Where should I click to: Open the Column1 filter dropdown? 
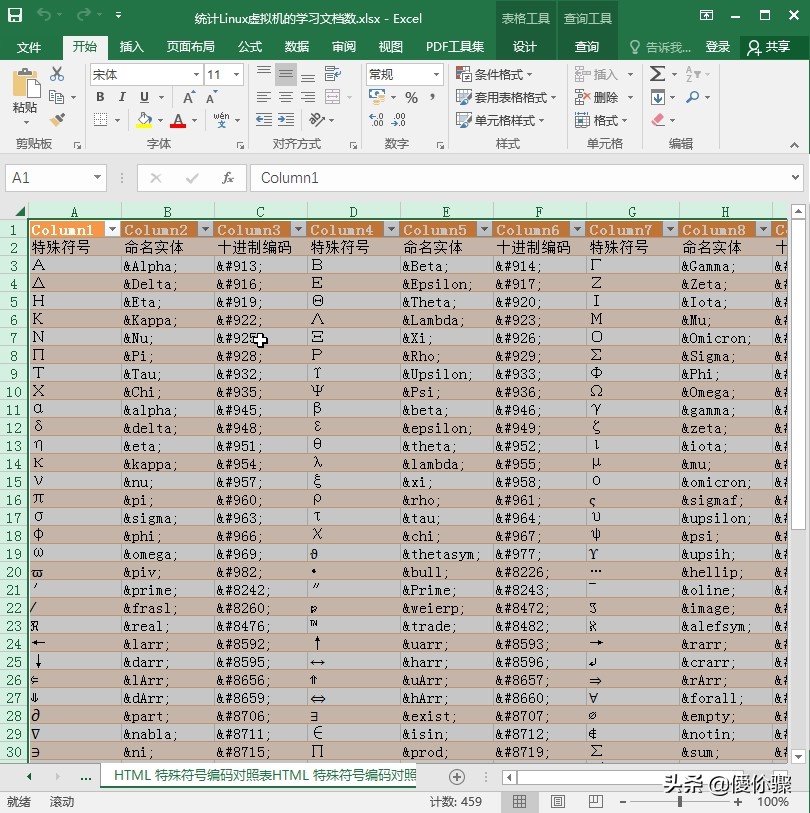[x=113, y=229]
